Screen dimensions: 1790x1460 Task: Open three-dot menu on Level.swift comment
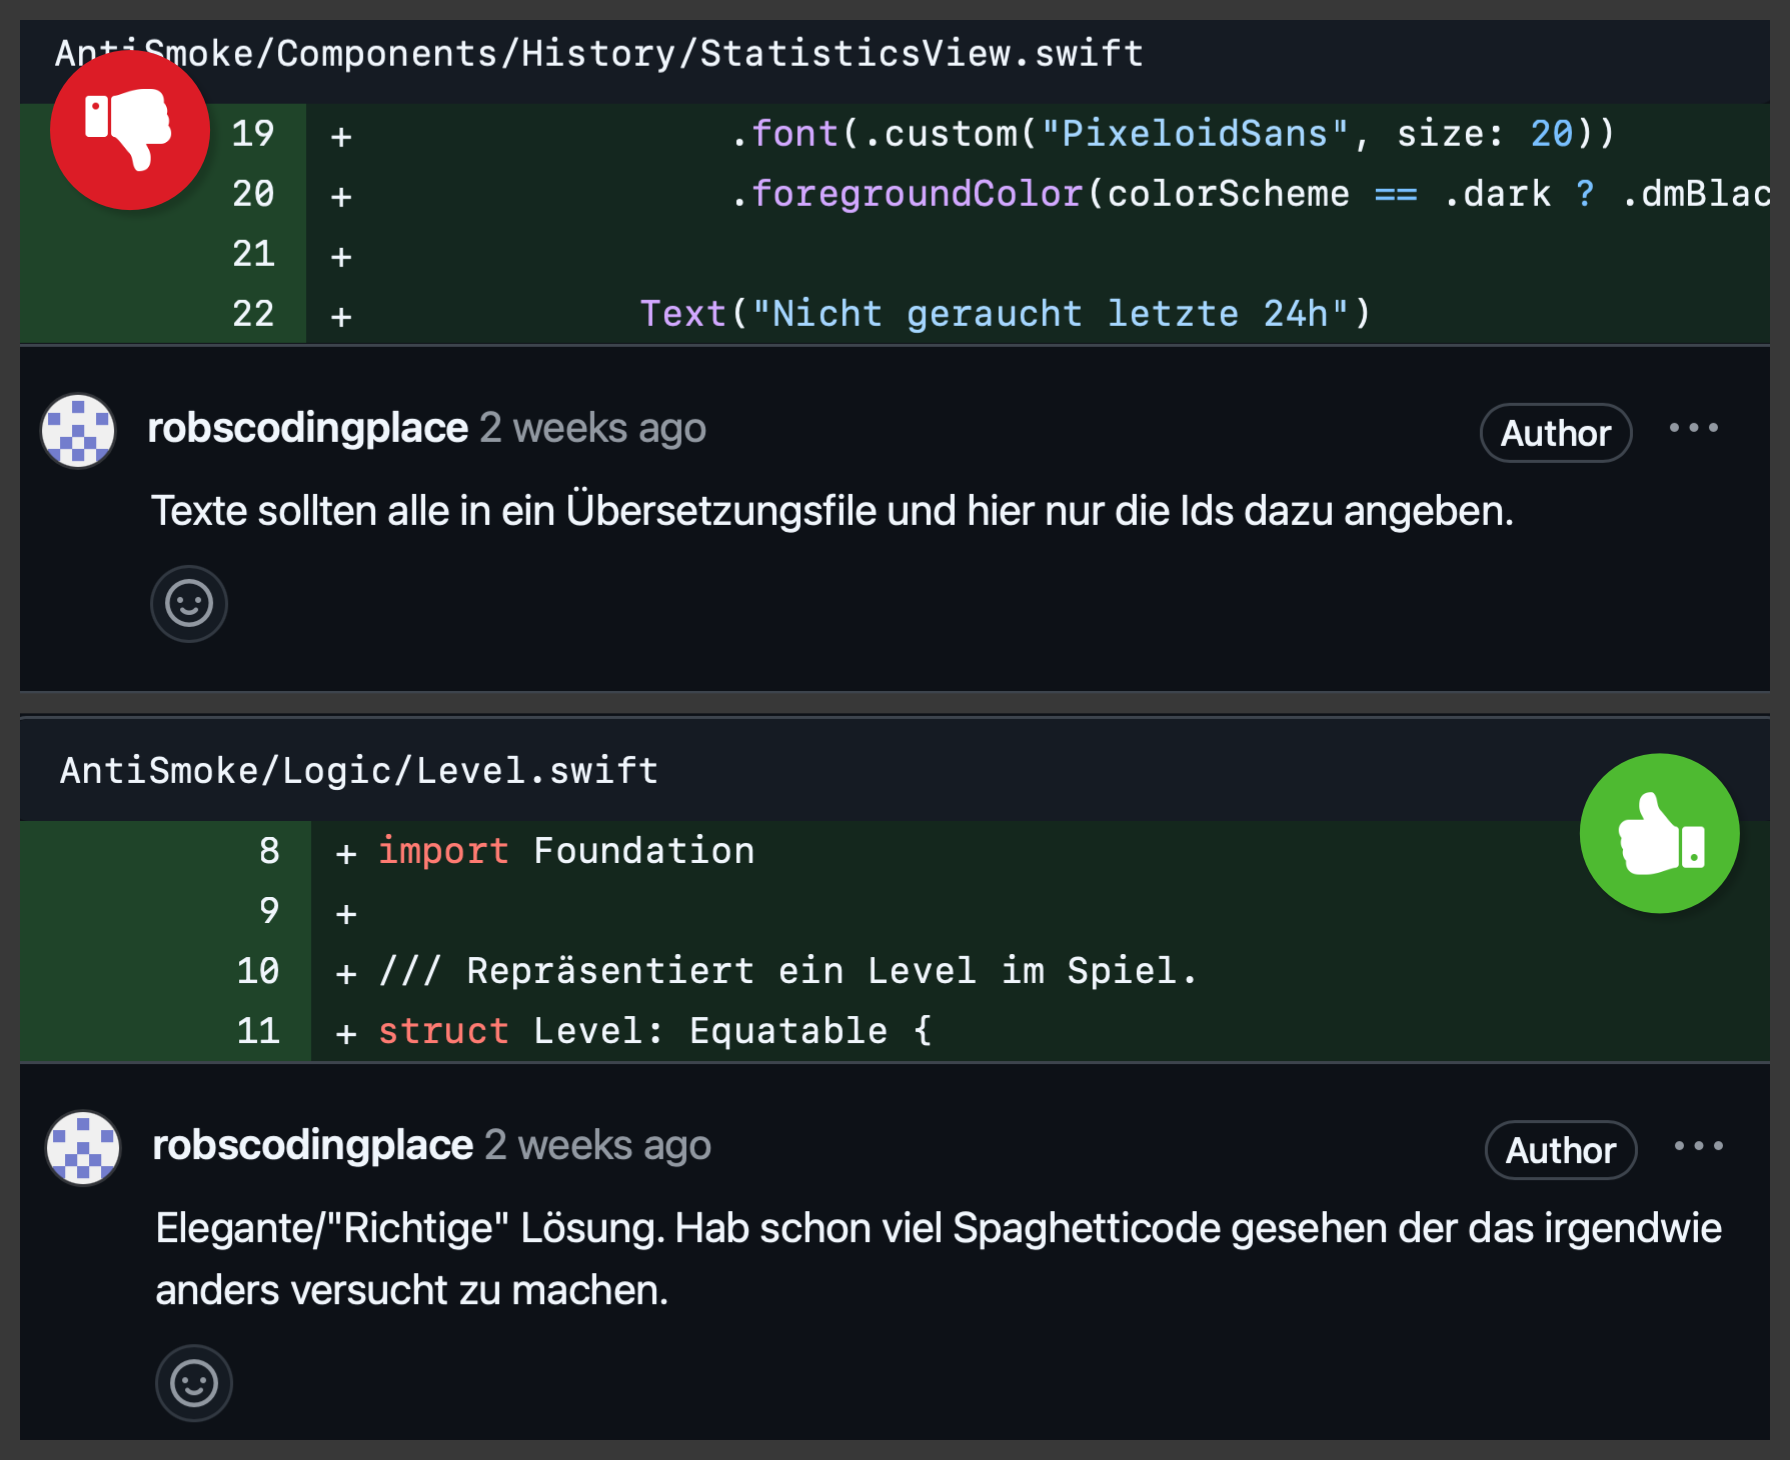point(1698,1146)
